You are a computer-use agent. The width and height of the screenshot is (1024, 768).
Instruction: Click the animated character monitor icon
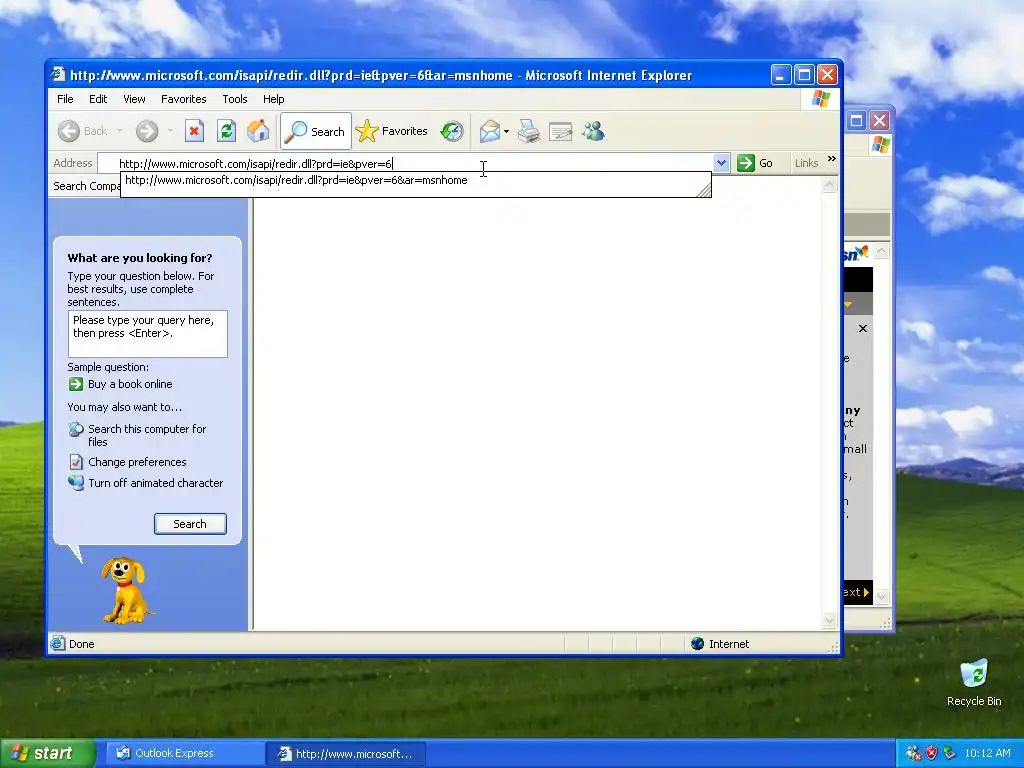pyautogui.click(x=76, y=483)
